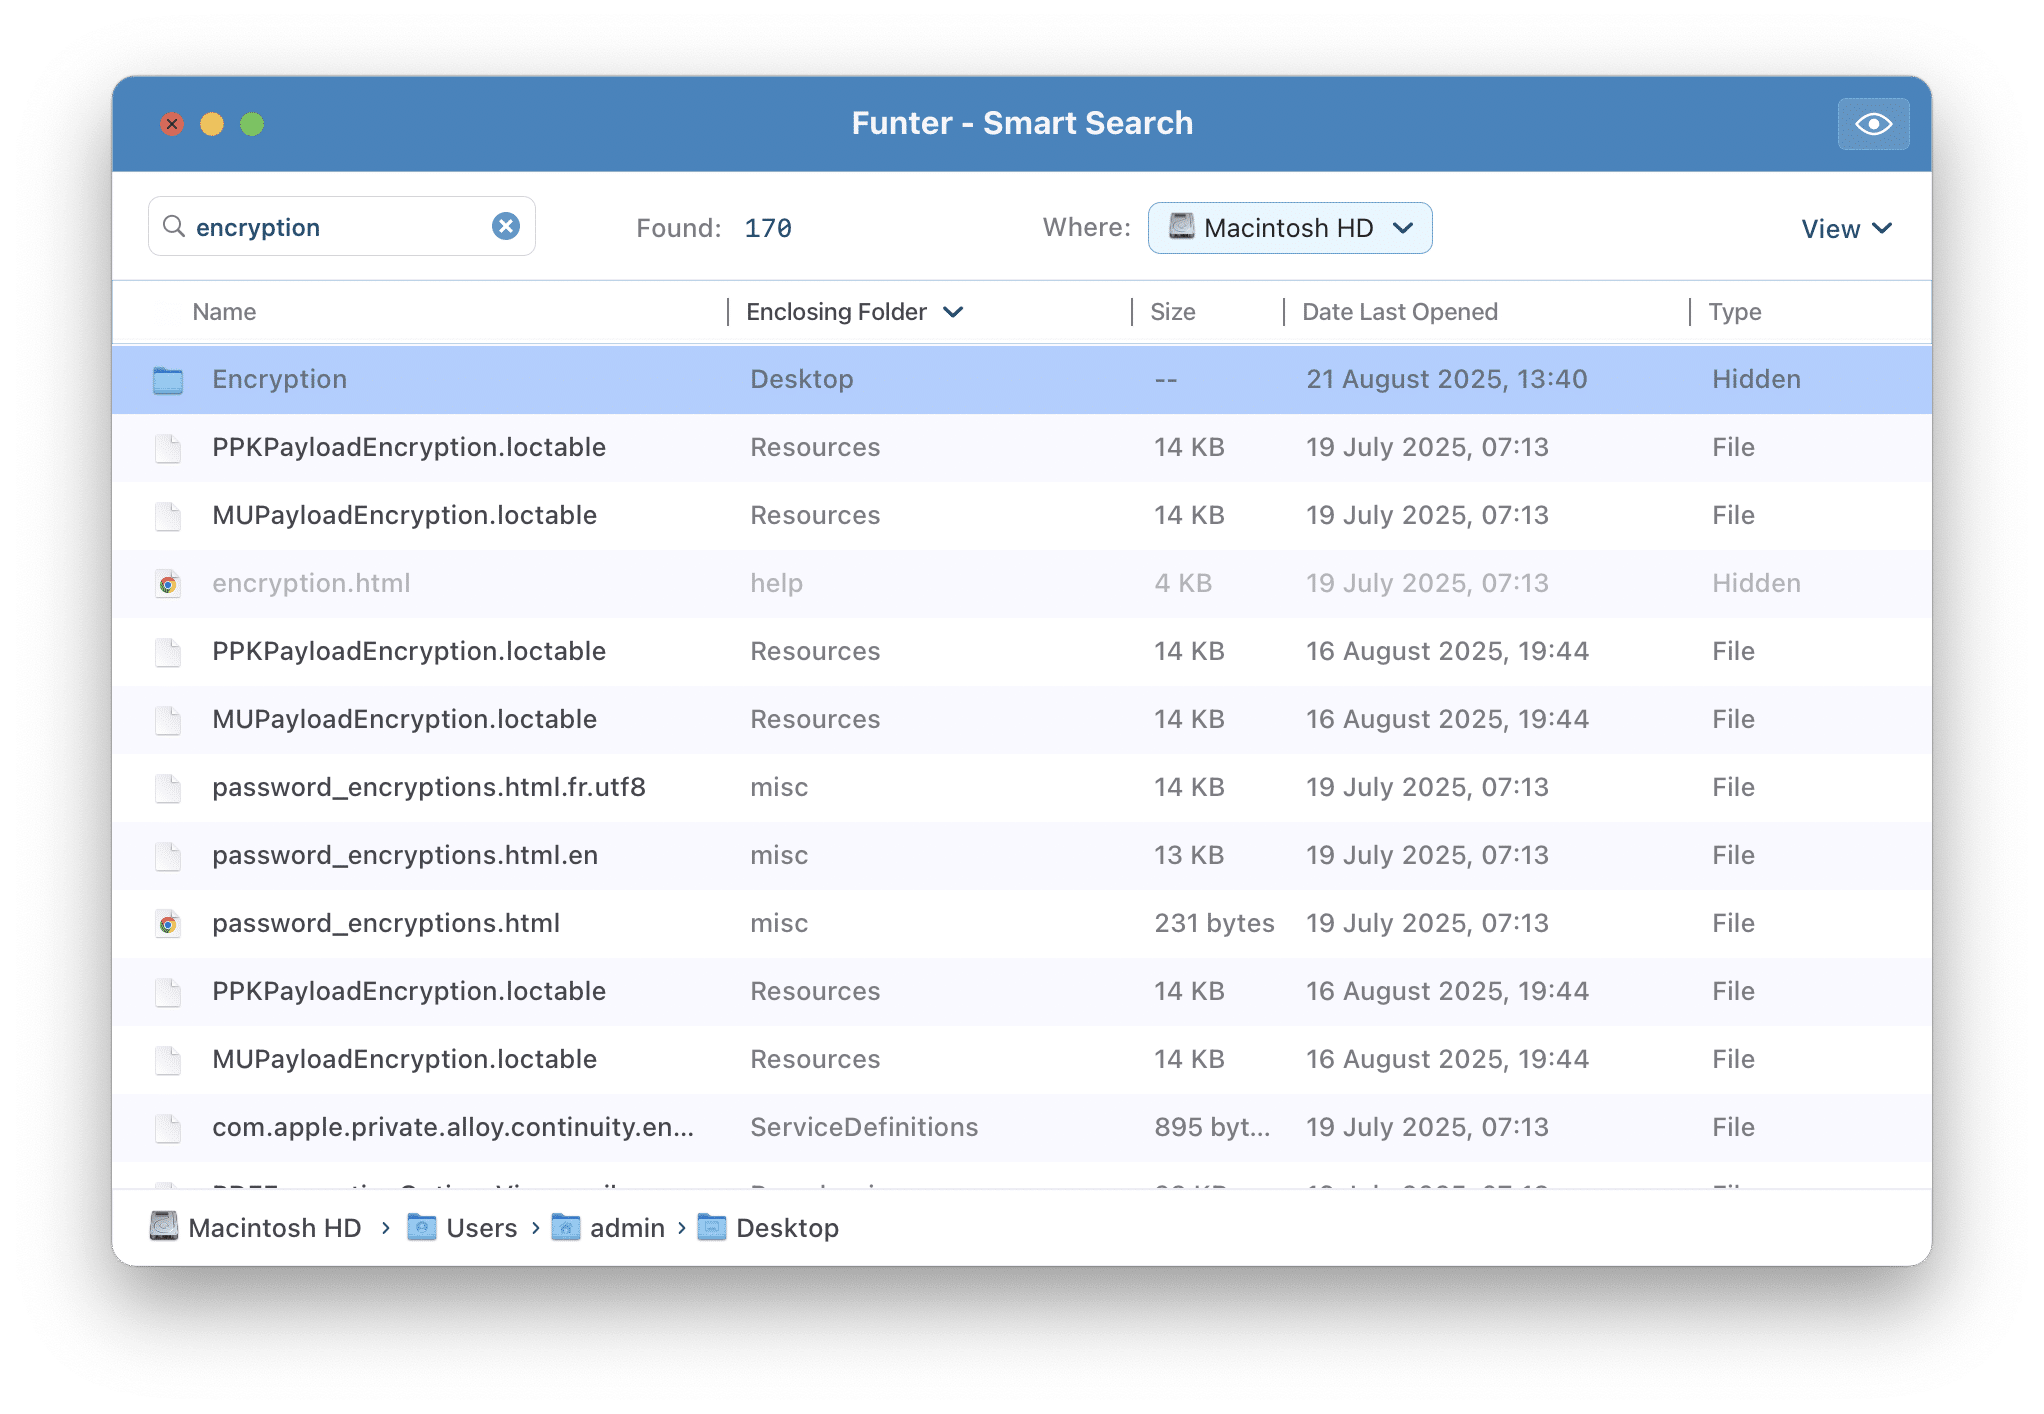Select the Encryption folder row name

click(280, 379)
